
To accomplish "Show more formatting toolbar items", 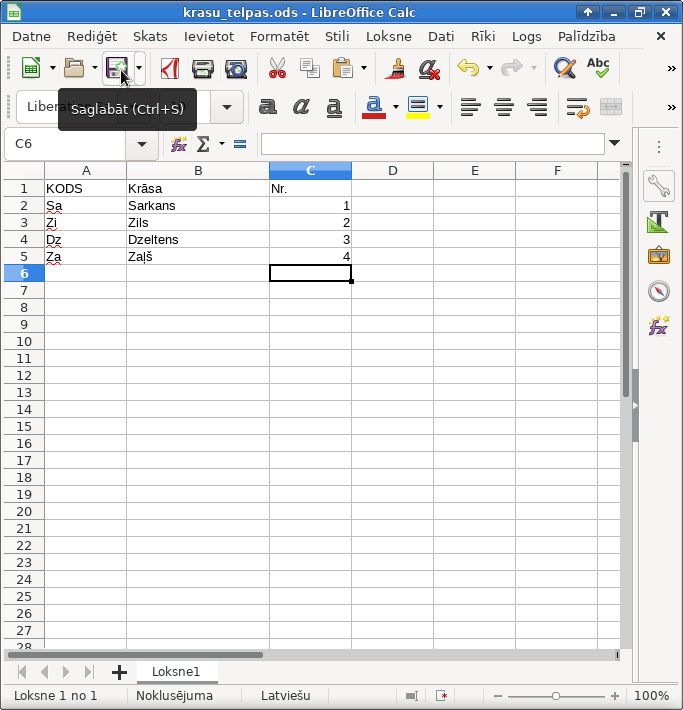I will (672, 107).
